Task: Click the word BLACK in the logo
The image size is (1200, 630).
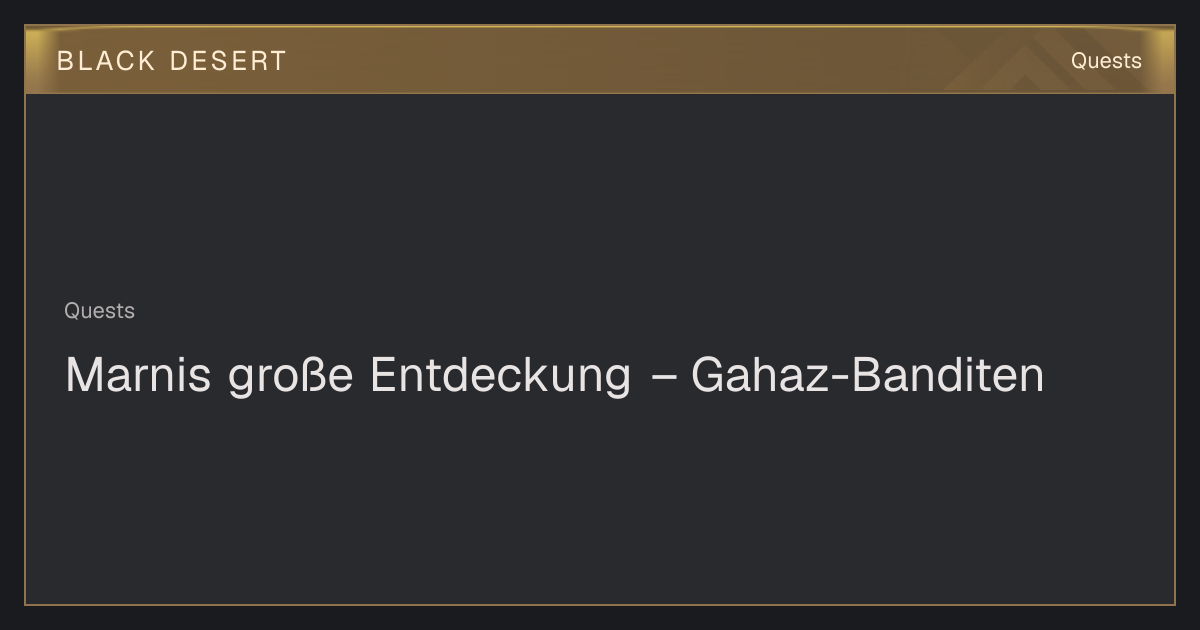Action: [x=106, y=61]
